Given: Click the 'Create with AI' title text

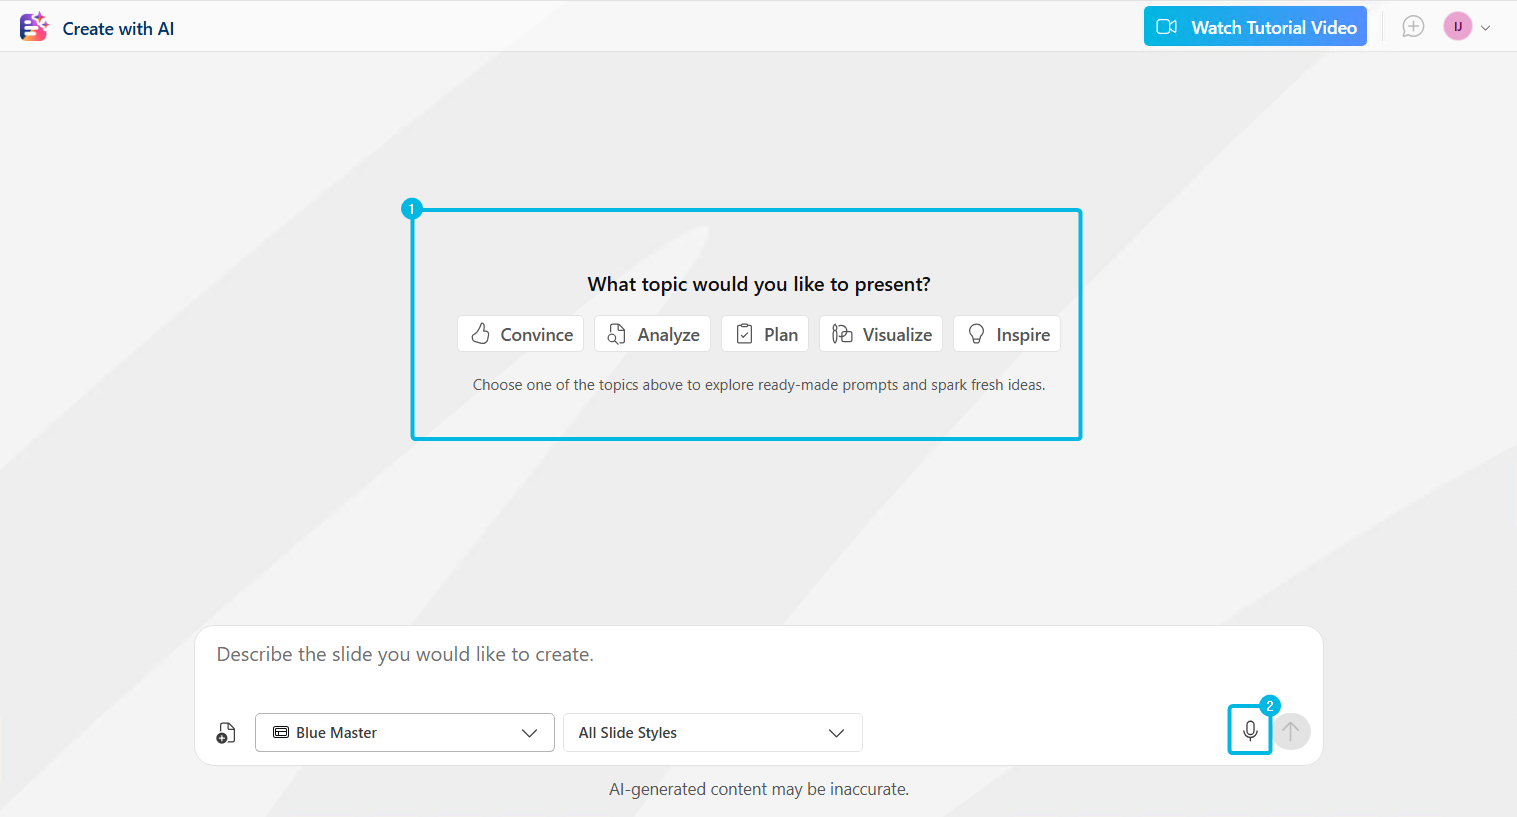Looking at the screenshot, I should point(118,29).
